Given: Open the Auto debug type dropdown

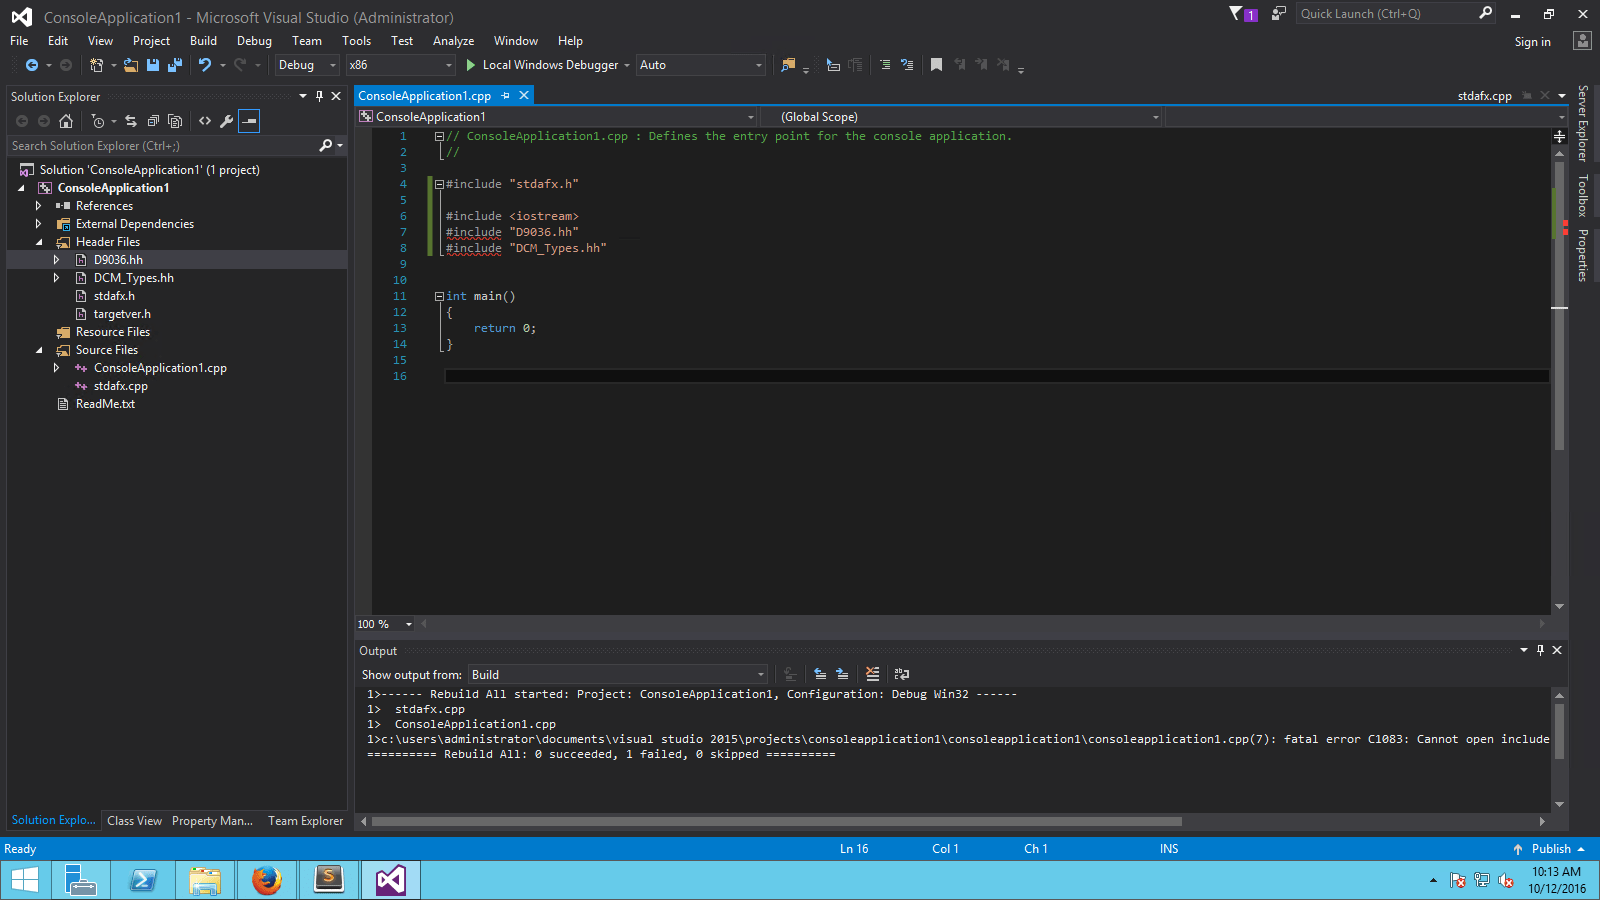Looking at the screenshot, I should coord(701,65).
